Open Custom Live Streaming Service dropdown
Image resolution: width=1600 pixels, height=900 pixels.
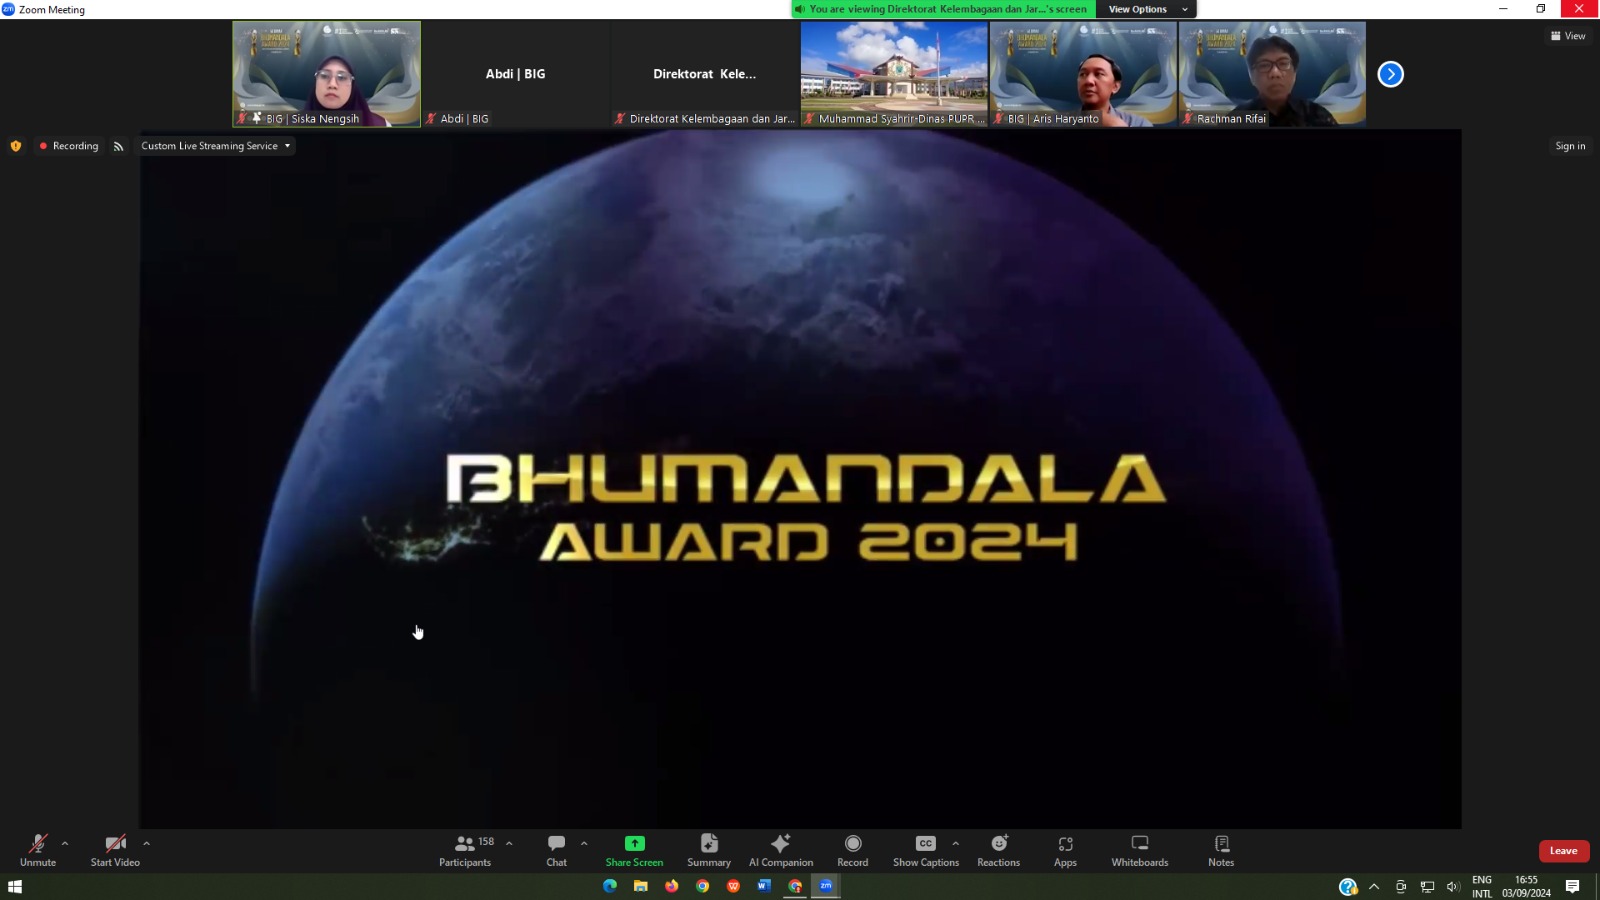point(215,146)
